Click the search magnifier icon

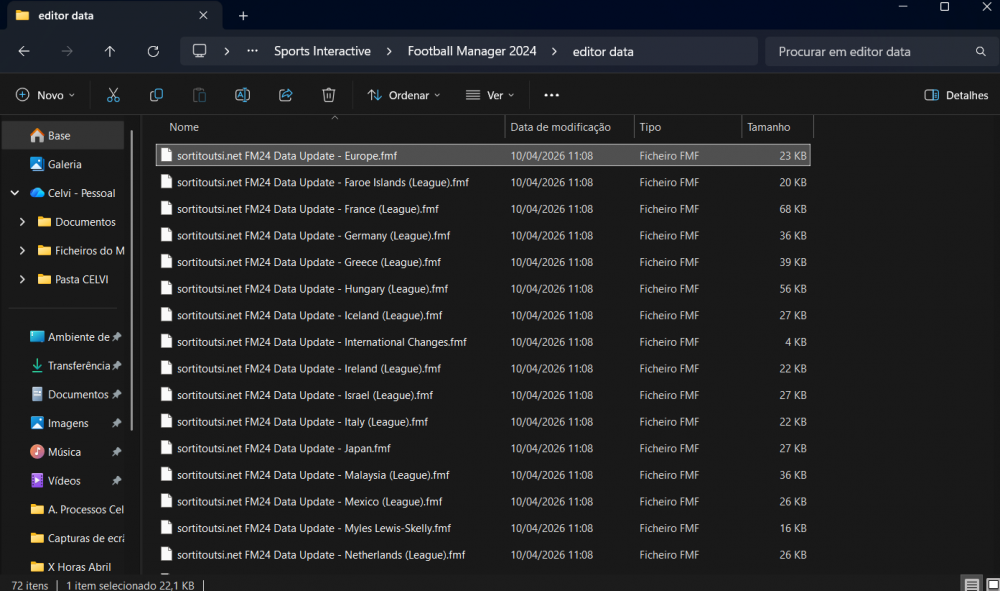pos(980,52)
